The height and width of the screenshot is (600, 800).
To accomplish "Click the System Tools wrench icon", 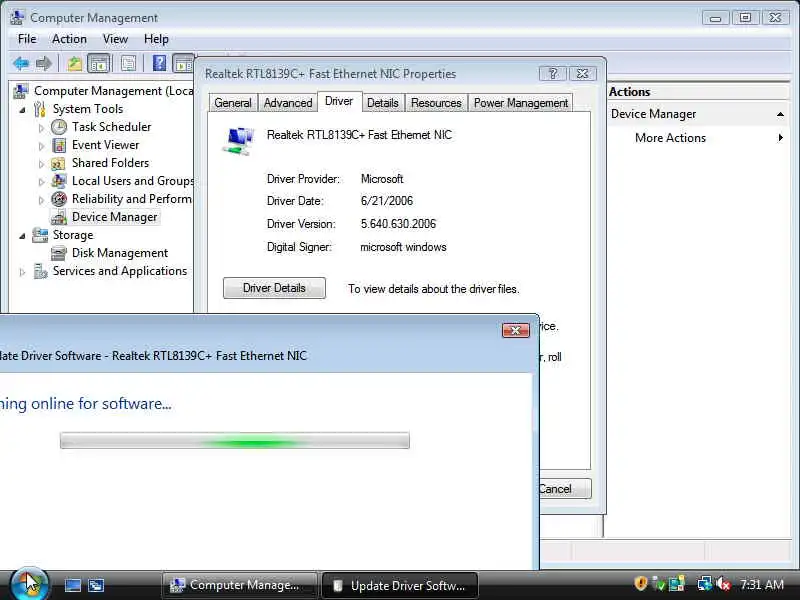I will [40, 109].
